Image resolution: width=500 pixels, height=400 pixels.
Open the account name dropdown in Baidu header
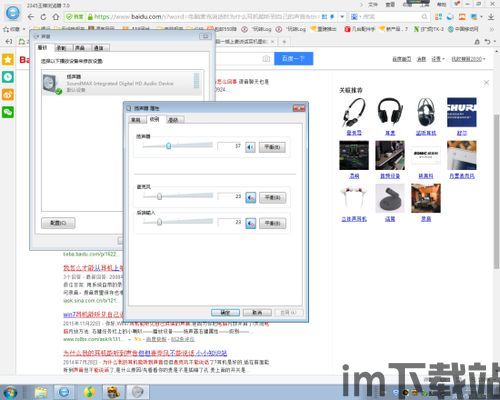468,59
